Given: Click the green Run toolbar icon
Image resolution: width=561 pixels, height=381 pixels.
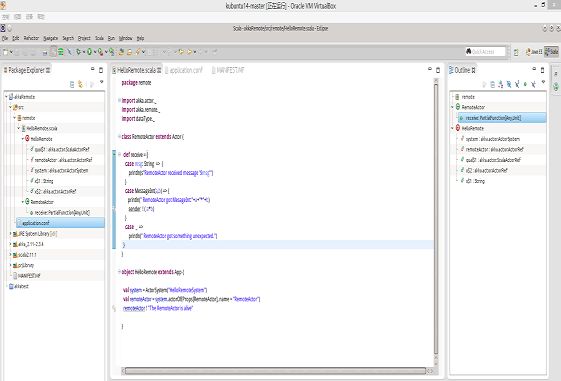Looking at the screenshot, I should 89,52.
